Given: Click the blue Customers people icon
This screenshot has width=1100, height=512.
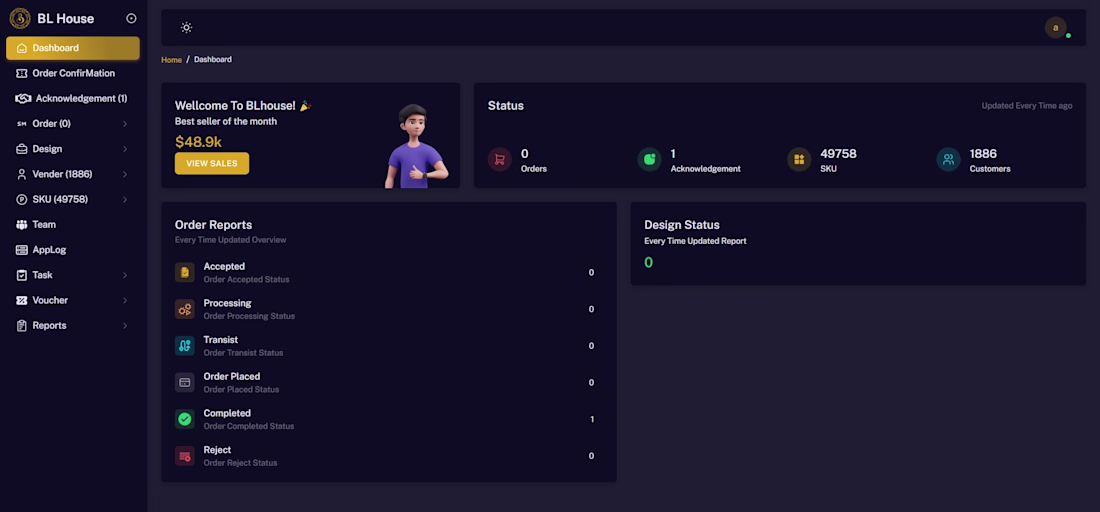Looking at the screenshot, I should [948, 159].
